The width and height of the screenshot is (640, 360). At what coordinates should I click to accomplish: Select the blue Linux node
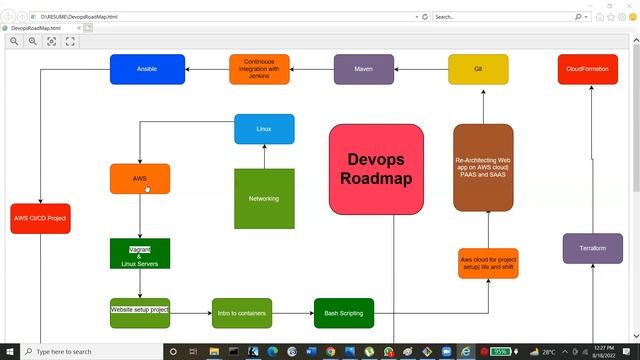(264, 129)
